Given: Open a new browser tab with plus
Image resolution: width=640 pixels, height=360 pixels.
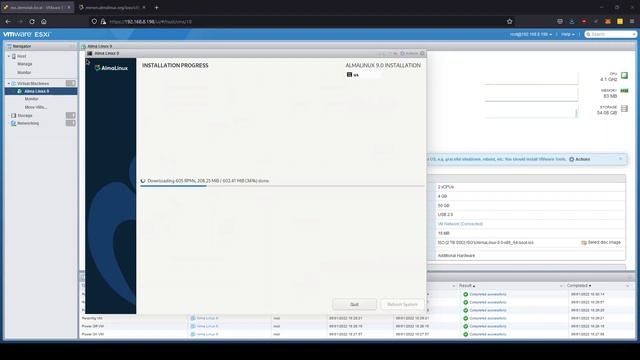Looking at the screenshot, I should click(156, 7).
